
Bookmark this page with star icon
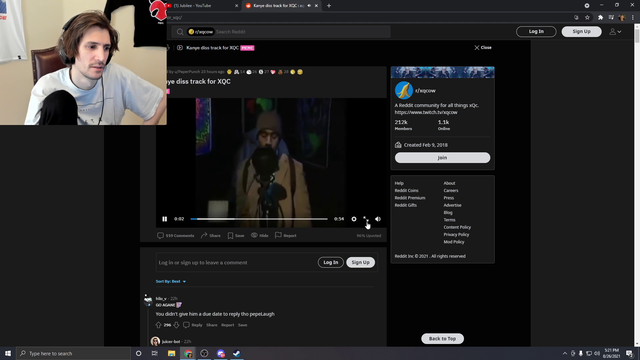pyautogui.click(x=587, y=18)
